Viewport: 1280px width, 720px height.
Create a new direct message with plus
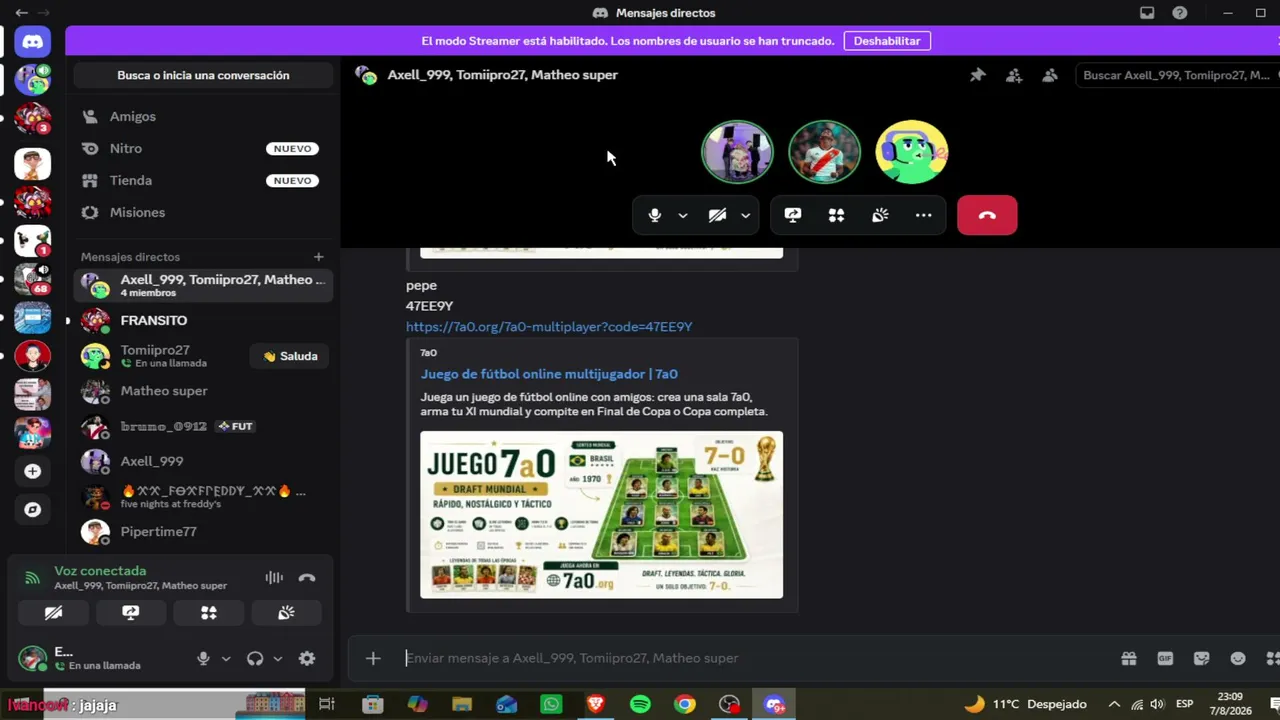(x=318, y=257)
